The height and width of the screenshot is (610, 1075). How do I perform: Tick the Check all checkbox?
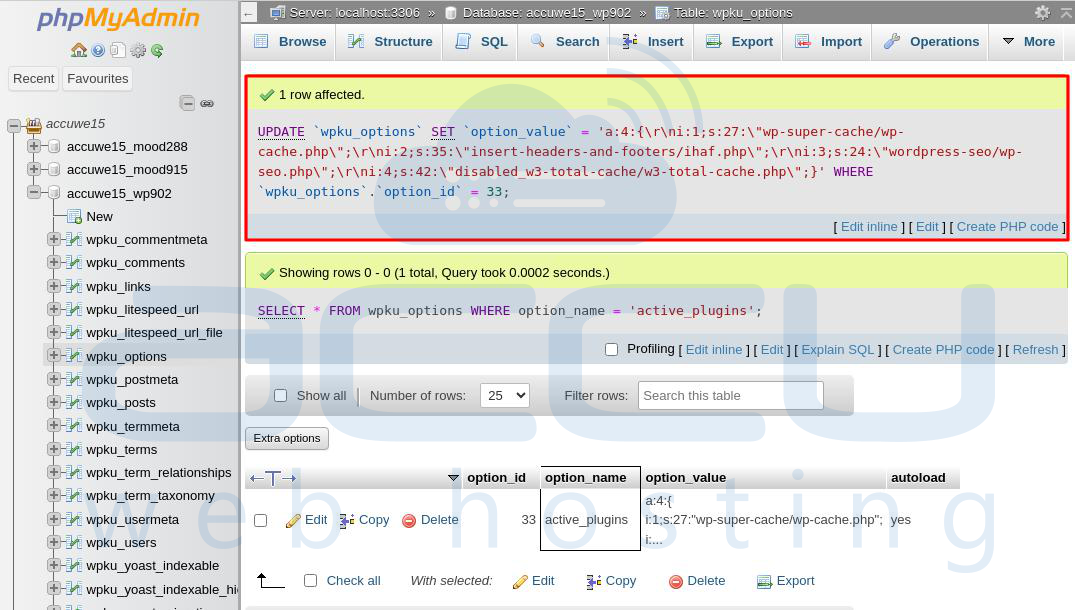coord(311,581)
